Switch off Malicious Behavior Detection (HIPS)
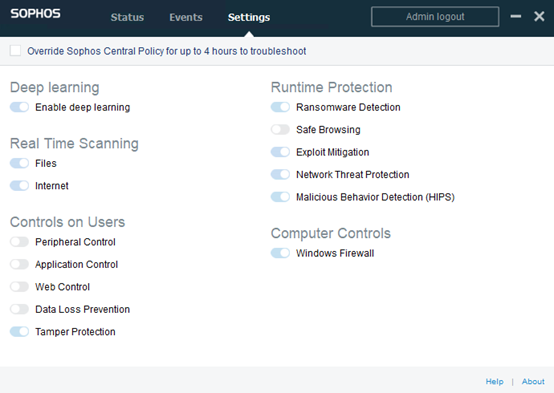This screenshot has height=393, width=554. point(281,197)
